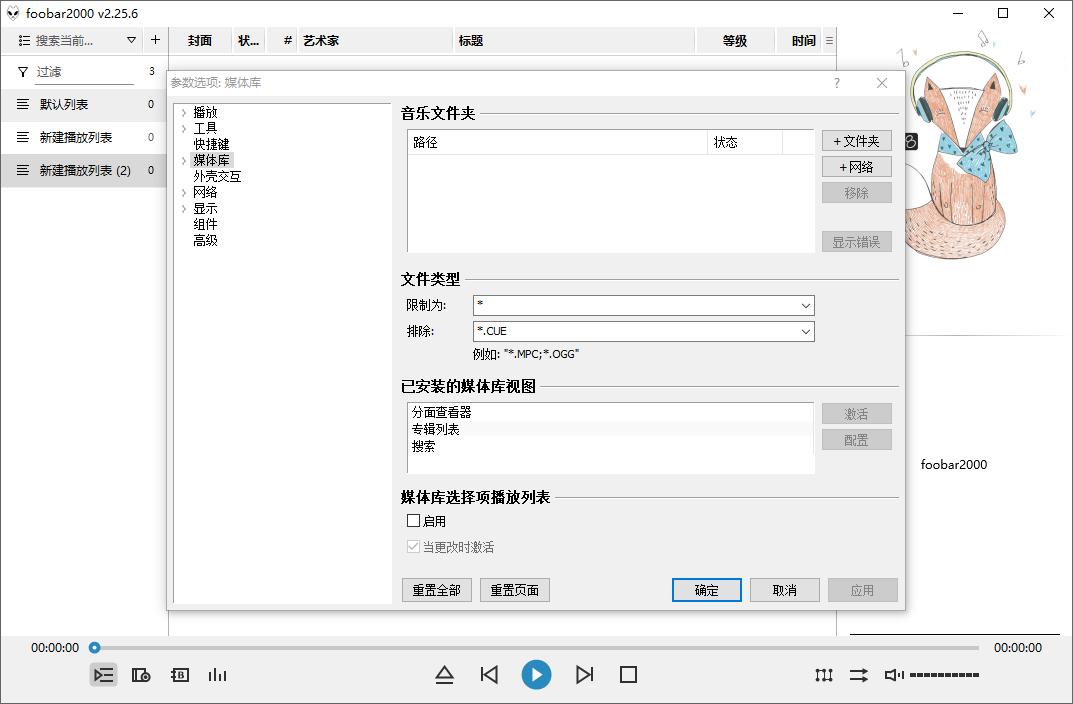Image resolution: width=1073 pixels, height=704 pixels.
Task: Click the shuffle playback order icon
Action: 858,675
